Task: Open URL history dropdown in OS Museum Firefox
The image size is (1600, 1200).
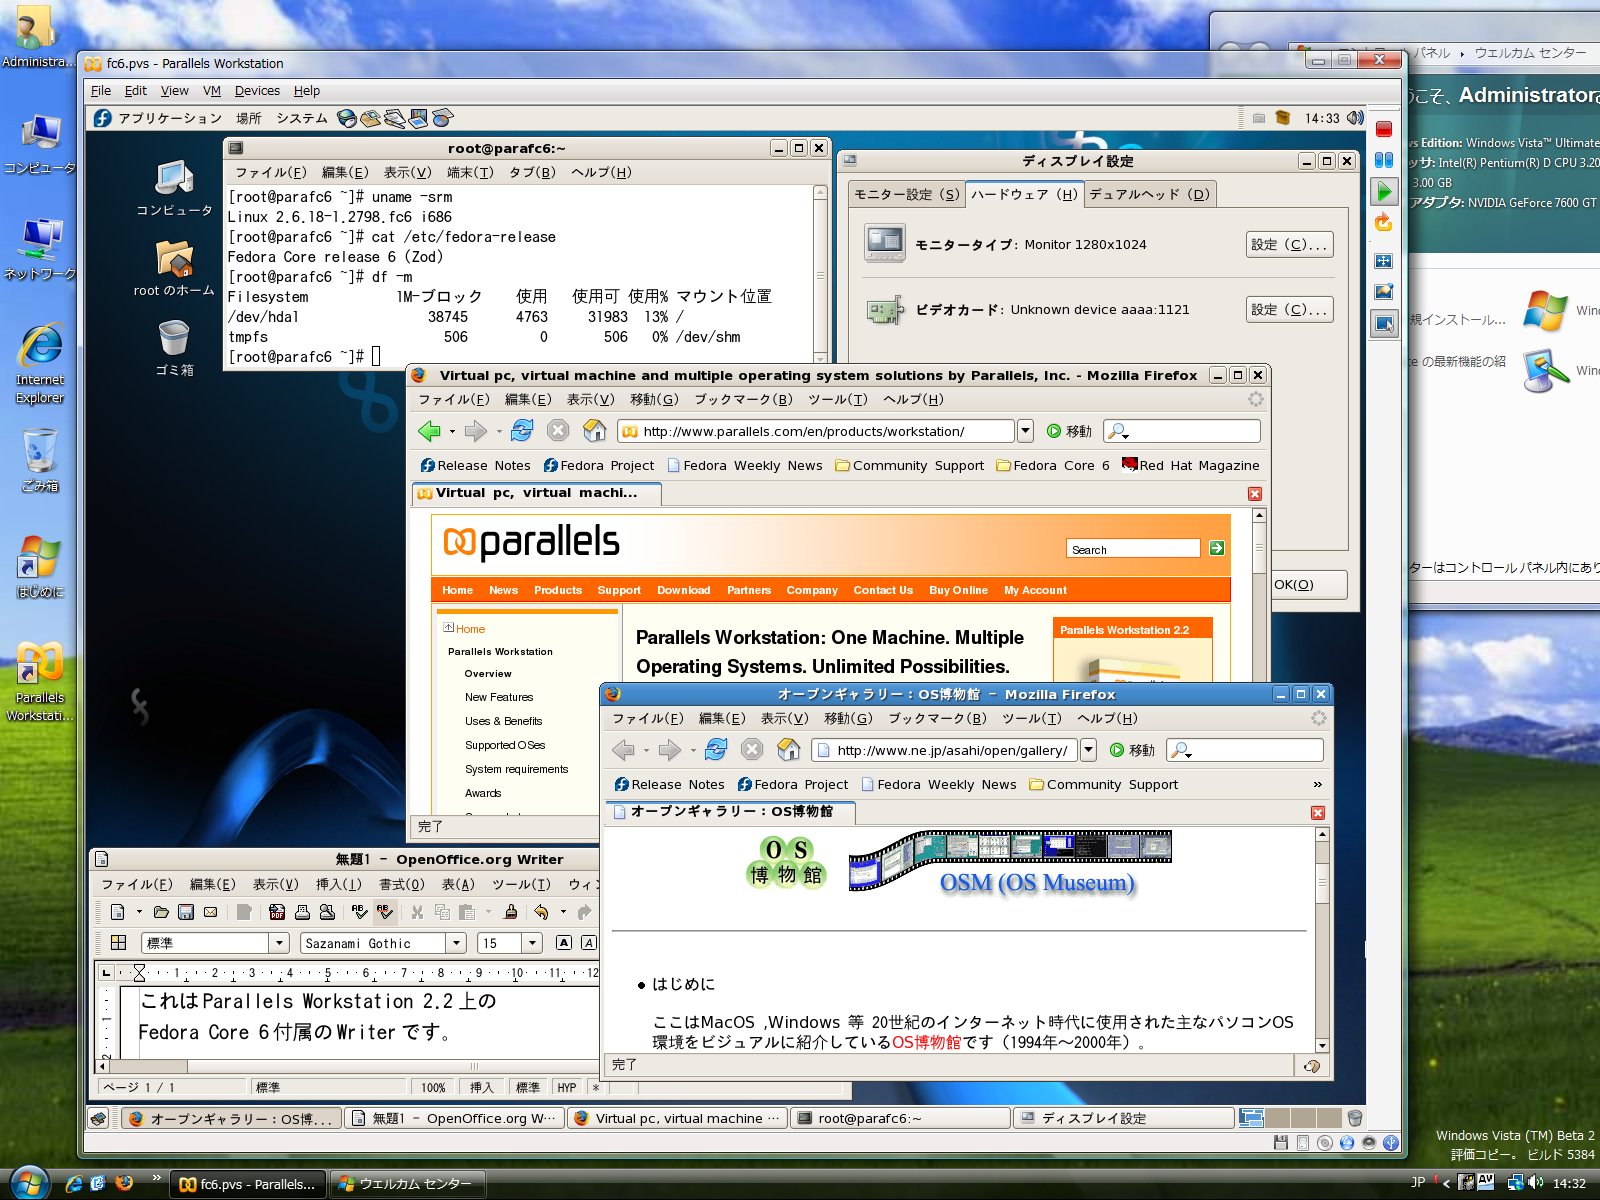Action: tap(1088, 750)
